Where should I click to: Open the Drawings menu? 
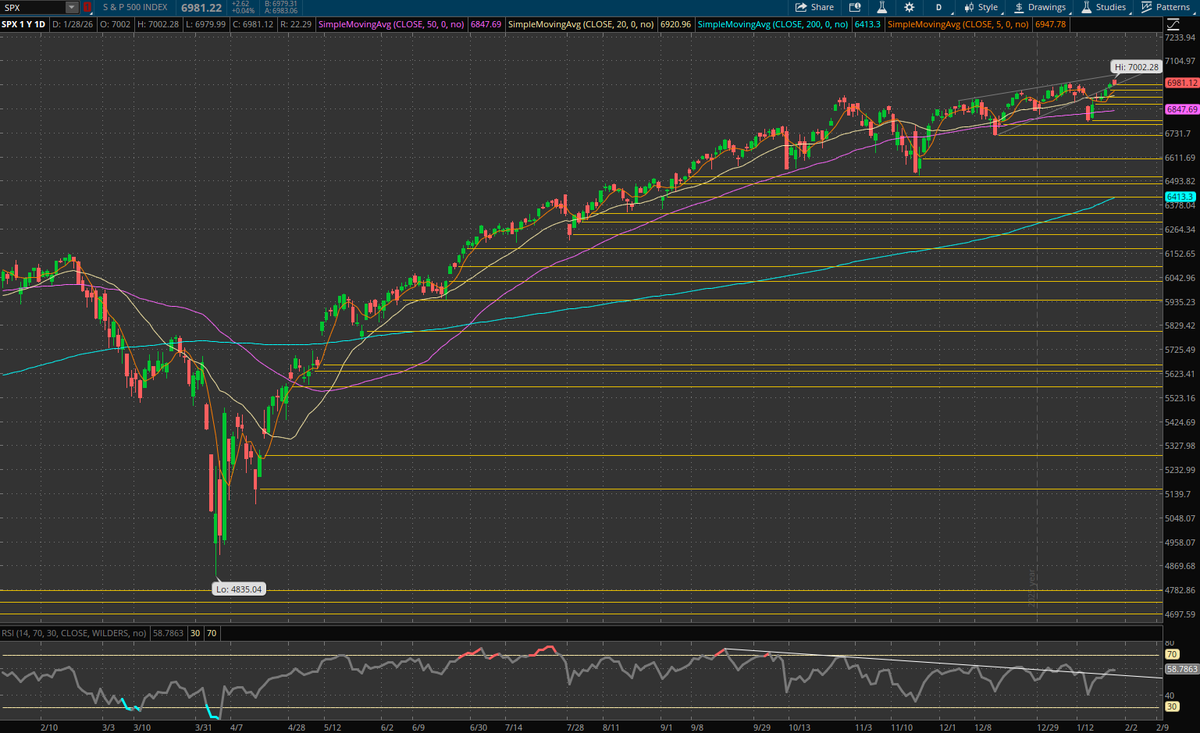1041,7
